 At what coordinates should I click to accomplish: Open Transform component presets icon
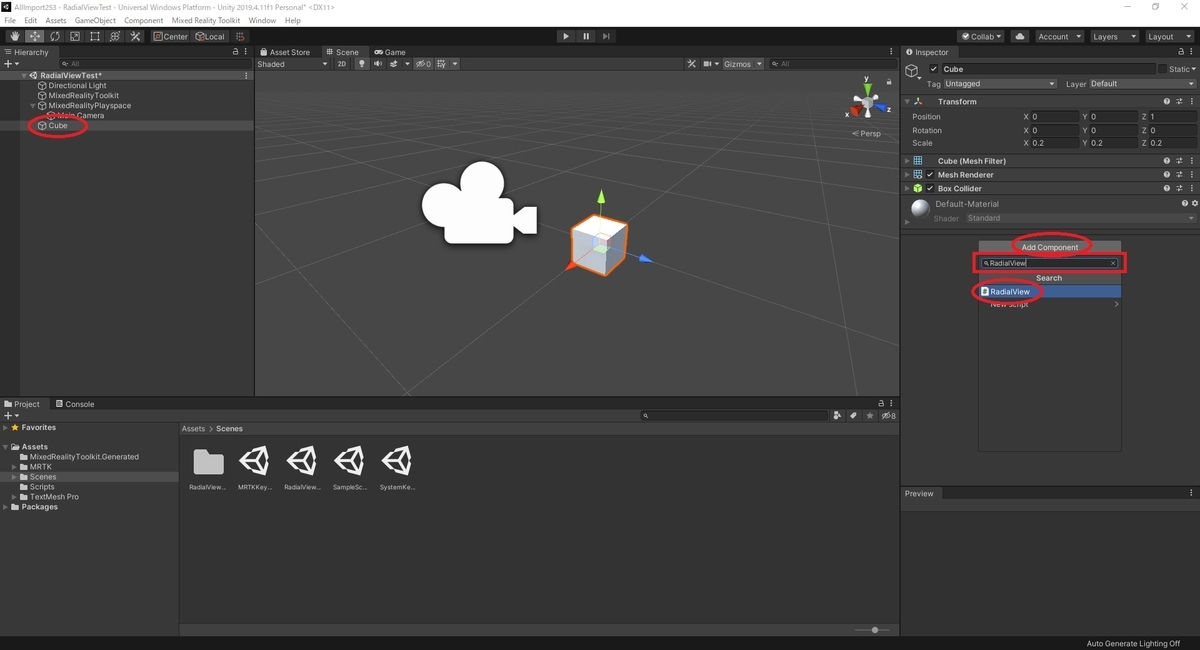(1179, 101)
